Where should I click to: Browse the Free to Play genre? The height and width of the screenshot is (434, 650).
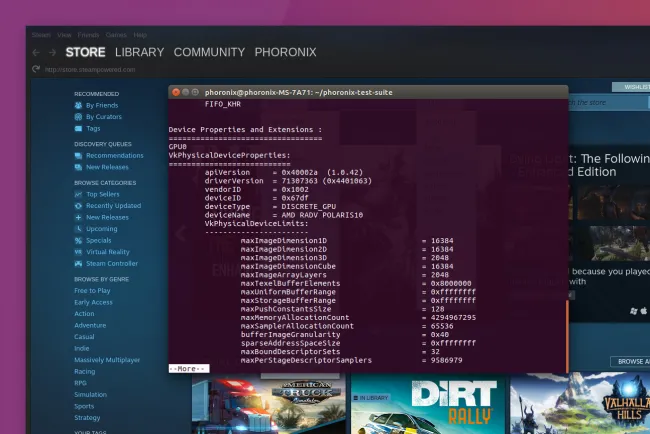click(92, 291)
